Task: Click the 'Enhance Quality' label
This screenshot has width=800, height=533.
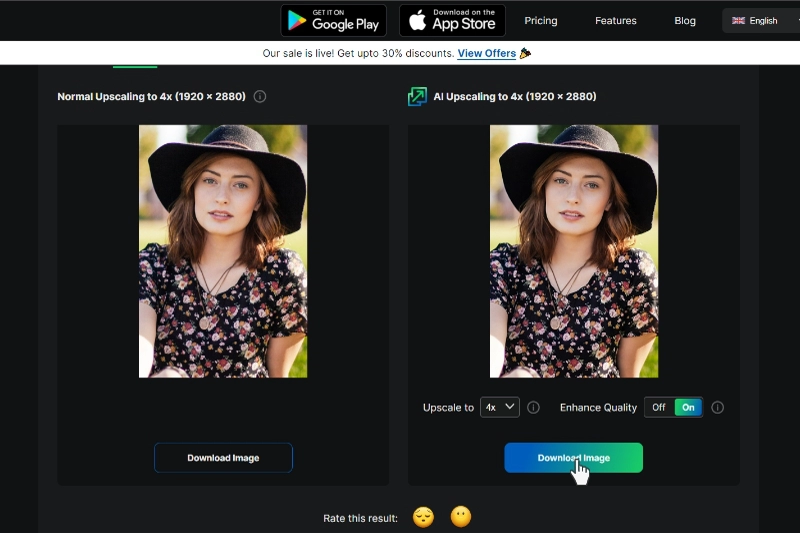Action: (598, 408)
